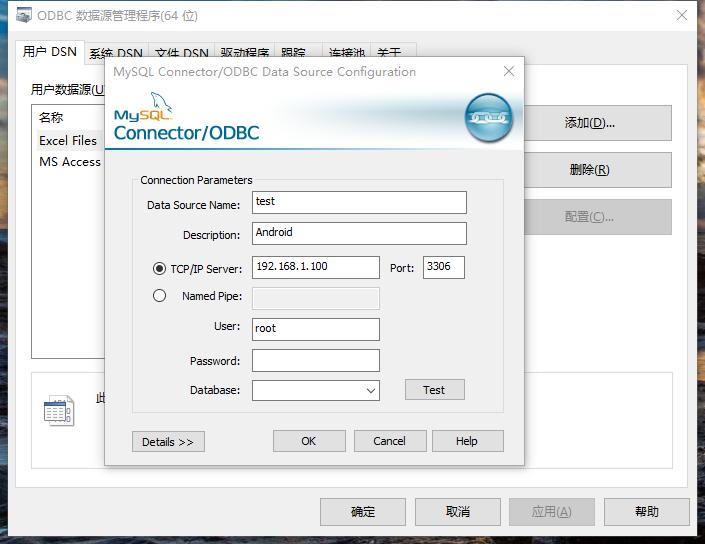Switch to the 用户 DSN tab
This screenshot has height=544, width=705.
coord(50,52)
